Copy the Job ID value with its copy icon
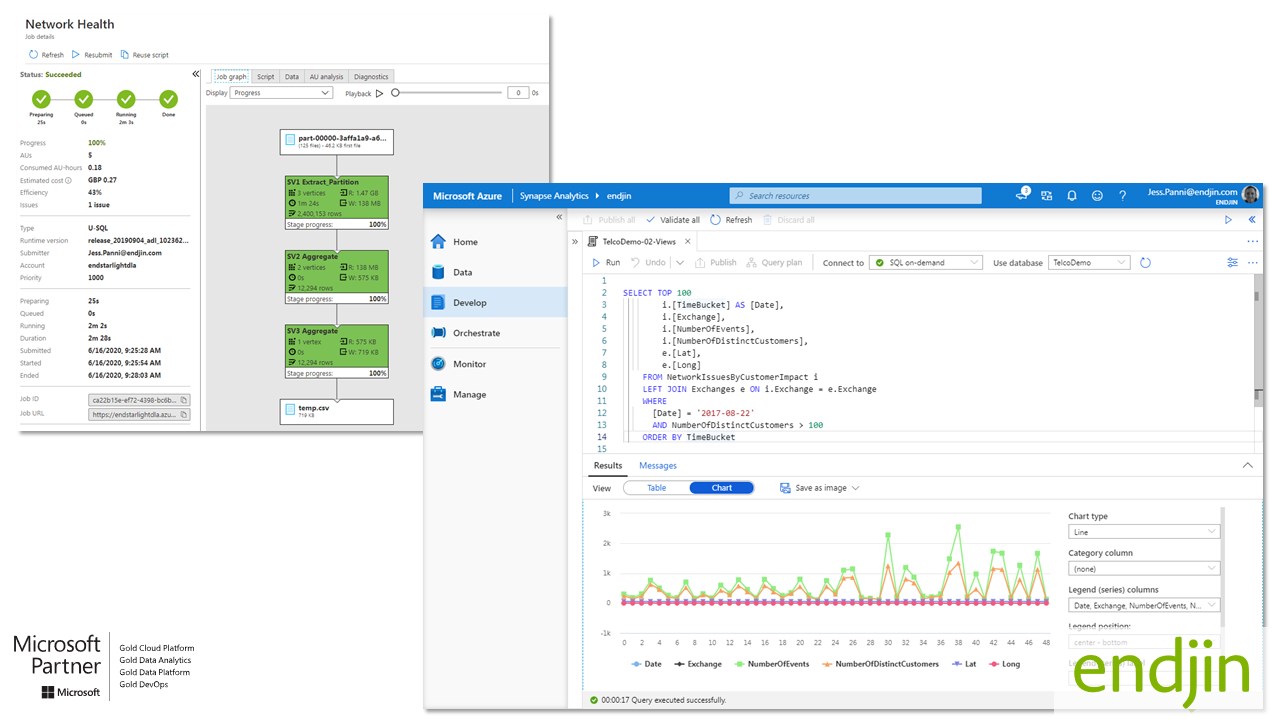 tap(184, 400)
